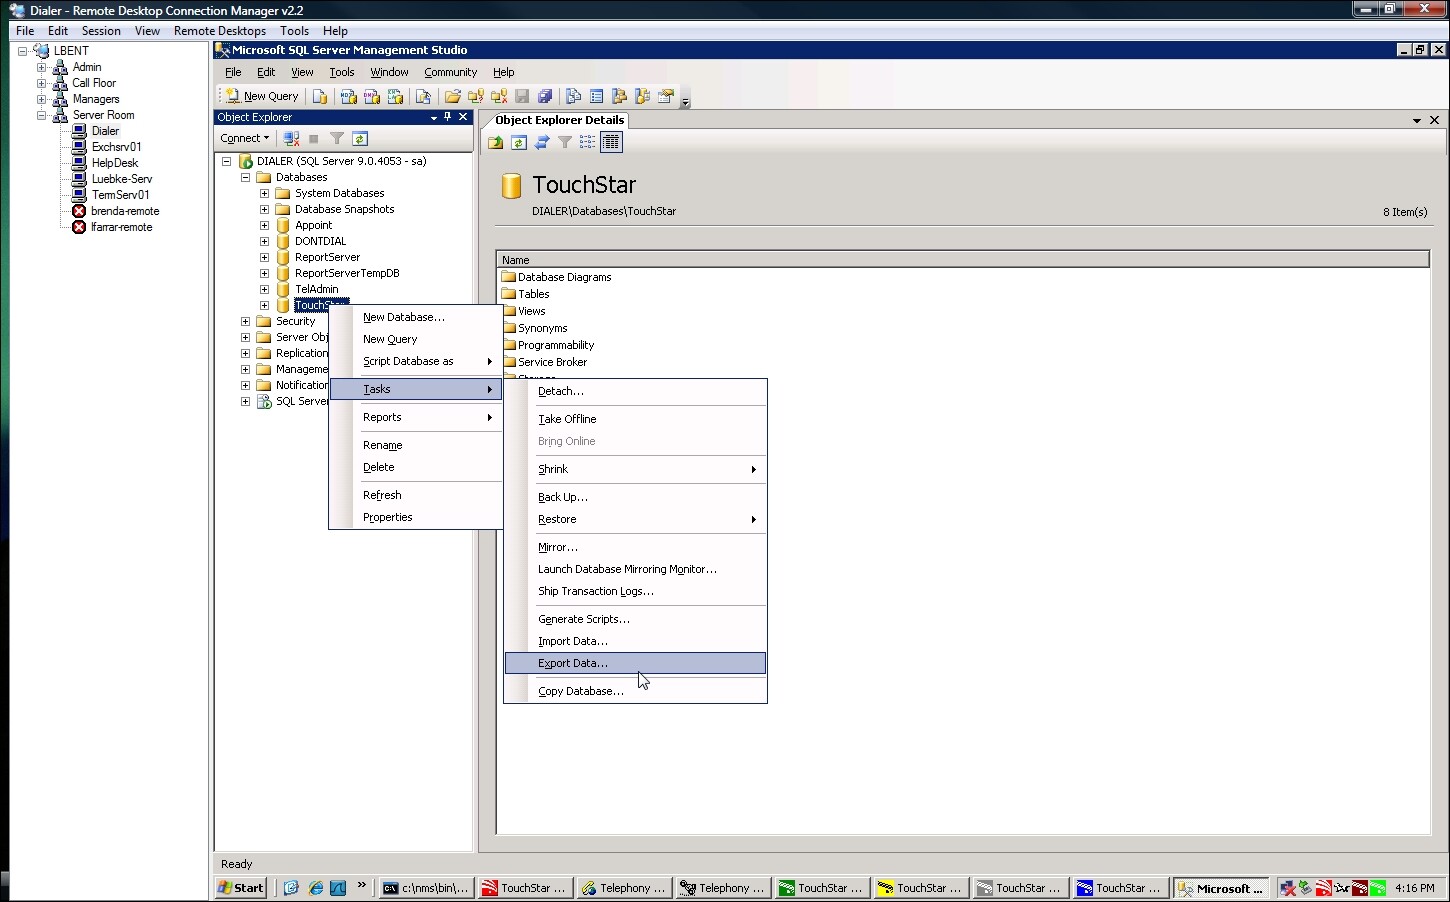Viewport: 1450px width, 902px height.
Task: Expand the Security node
Action: (x=245, y=321)
